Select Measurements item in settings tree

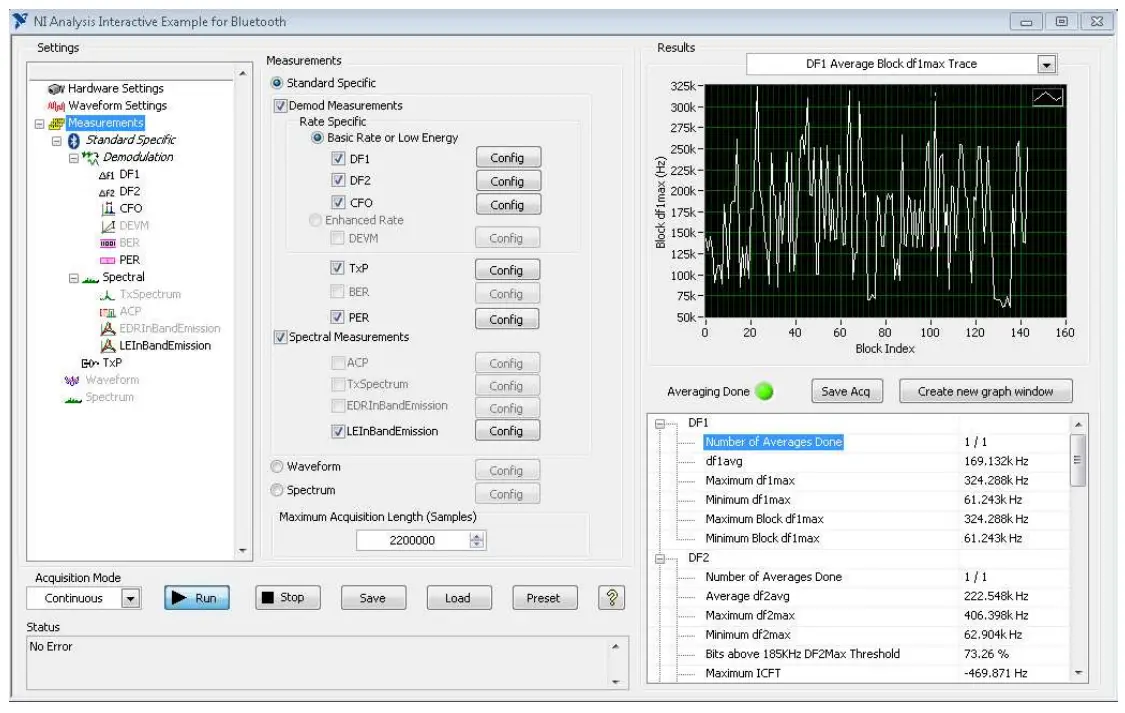(105, 123)
